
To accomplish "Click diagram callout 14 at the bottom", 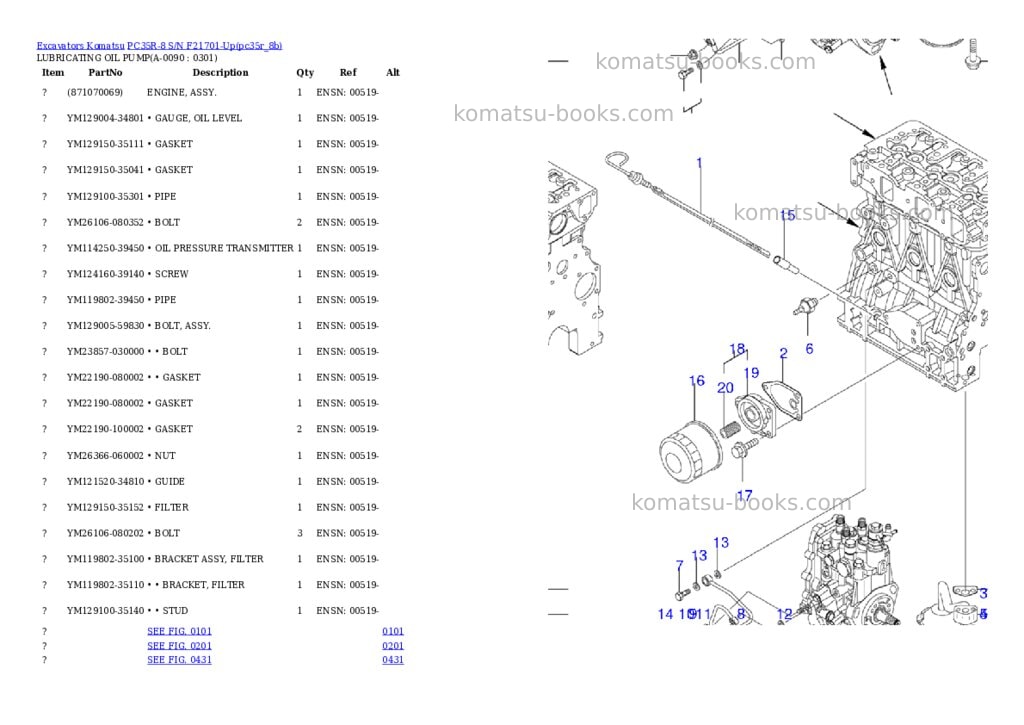I will [x=665, y=614].
